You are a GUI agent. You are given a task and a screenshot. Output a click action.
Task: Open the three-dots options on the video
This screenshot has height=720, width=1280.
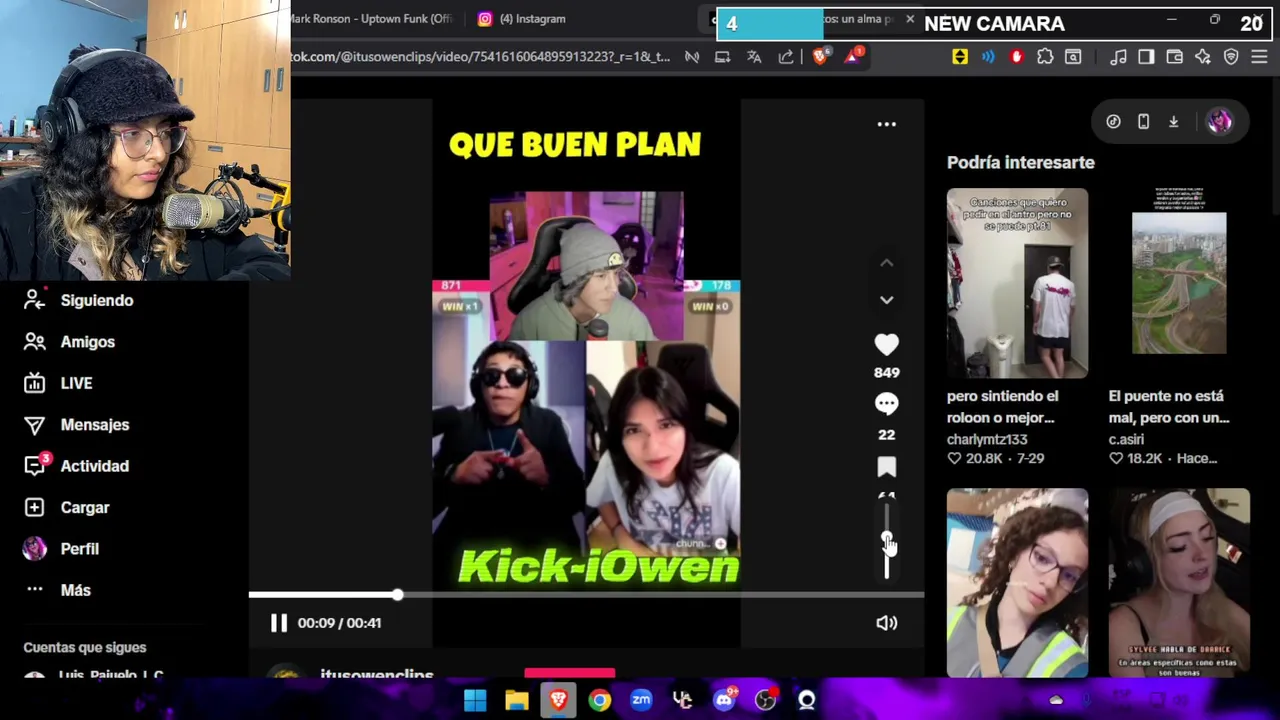886,124
